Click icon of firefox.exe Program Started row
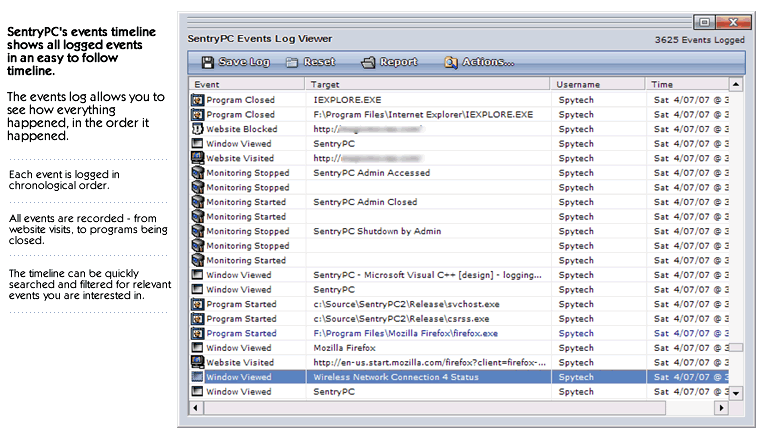Viewport: 761px width, 443px height. pos(197,333)
